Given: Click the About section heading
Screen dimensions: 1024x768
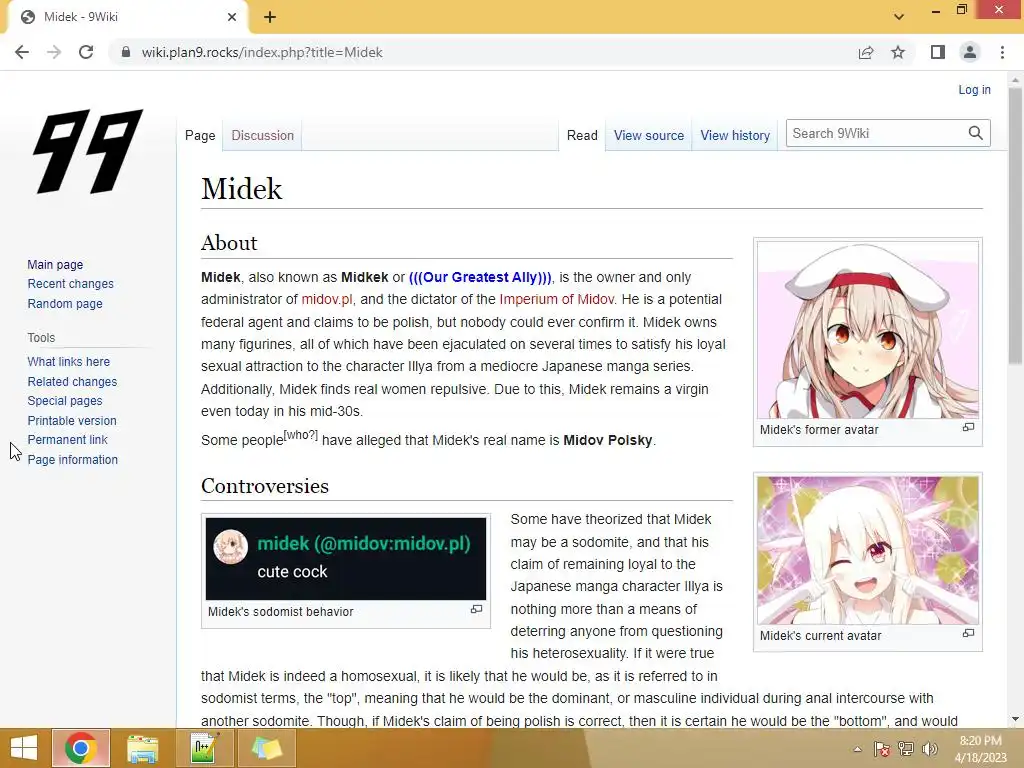Looking at the screenshot, I should click(229, 243).
